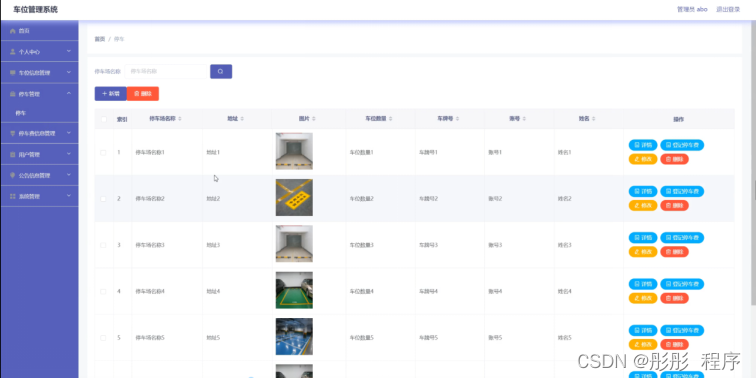This screenshot has height=381, width=756.
Task: Click the 用户管理 sidebar icon
Action: coord(13,154)
